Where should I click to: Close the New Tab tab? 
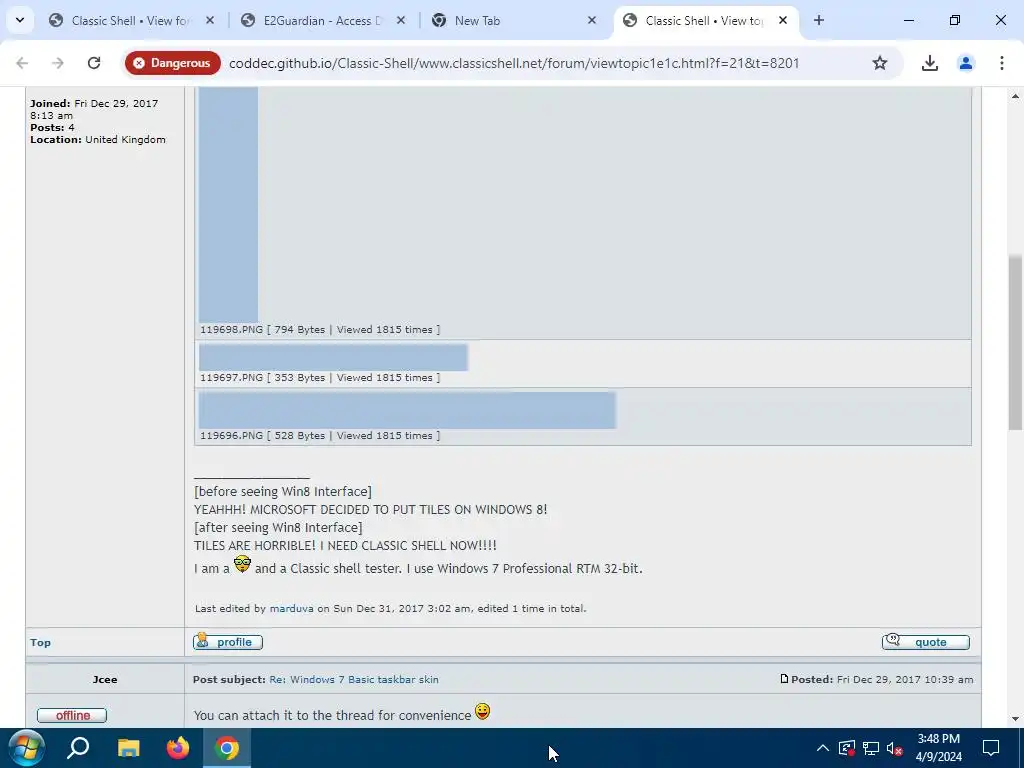tap(592, 20)
